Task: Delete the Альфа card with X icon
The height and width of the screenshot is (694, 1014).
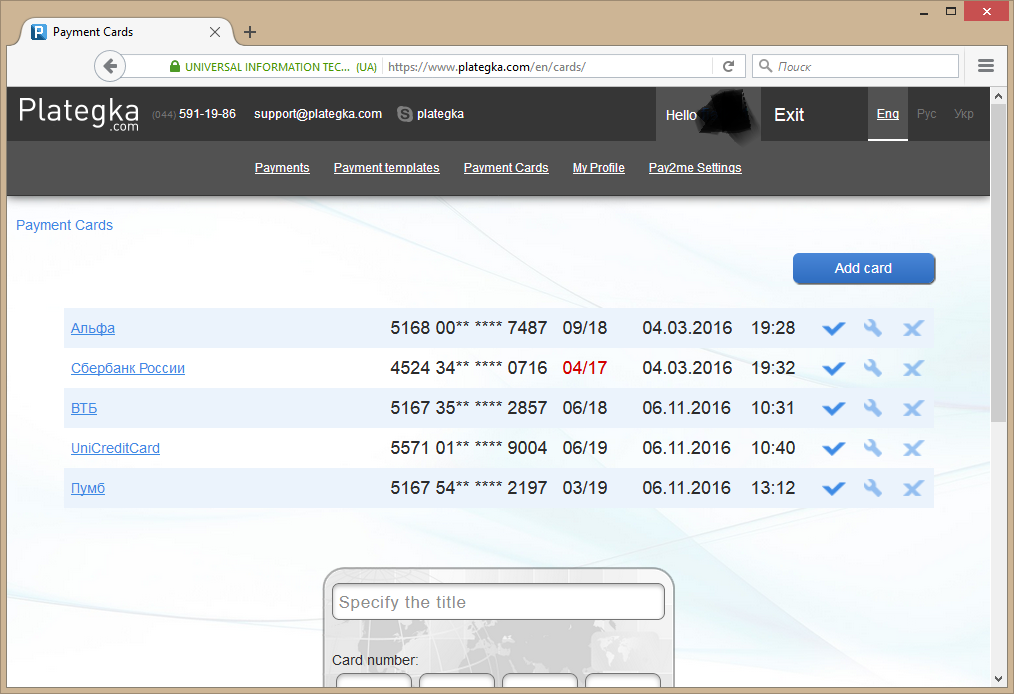Action: point(912,329)
